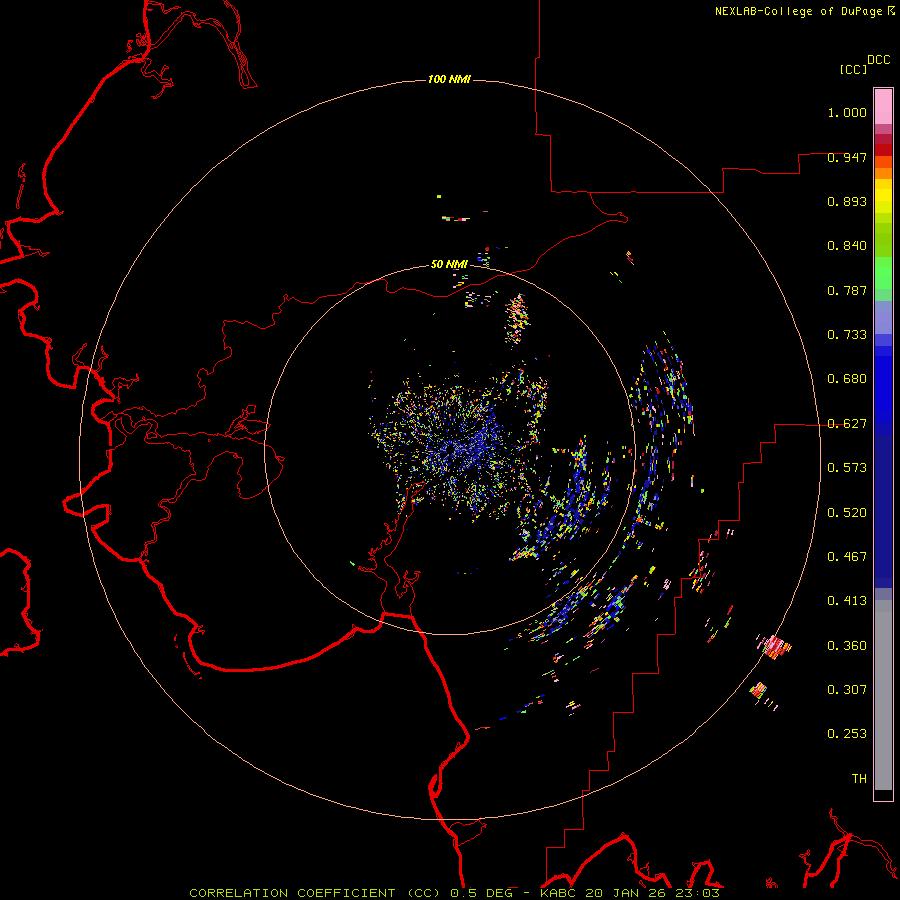Click the 0.893 color scale value
This screenshot has width=900, height=900.
point(847,201)
